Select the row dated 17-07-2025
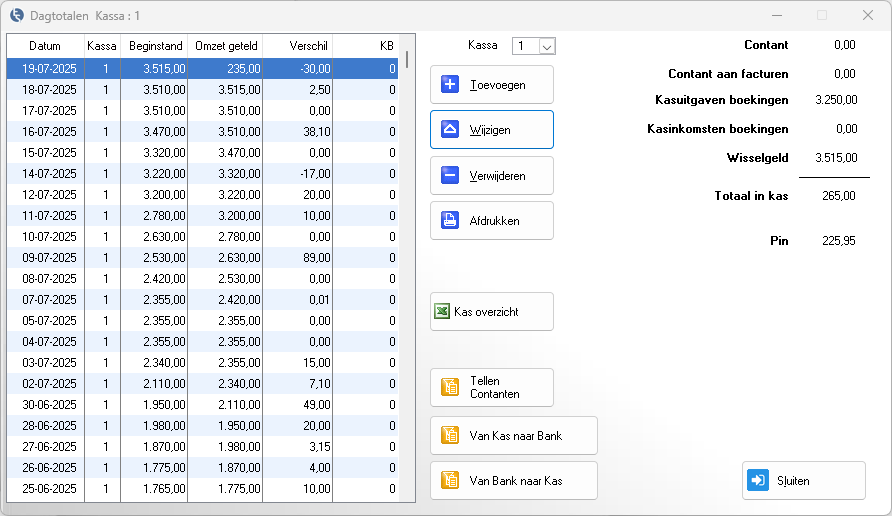The image size is (892, 516). (203, 110)
